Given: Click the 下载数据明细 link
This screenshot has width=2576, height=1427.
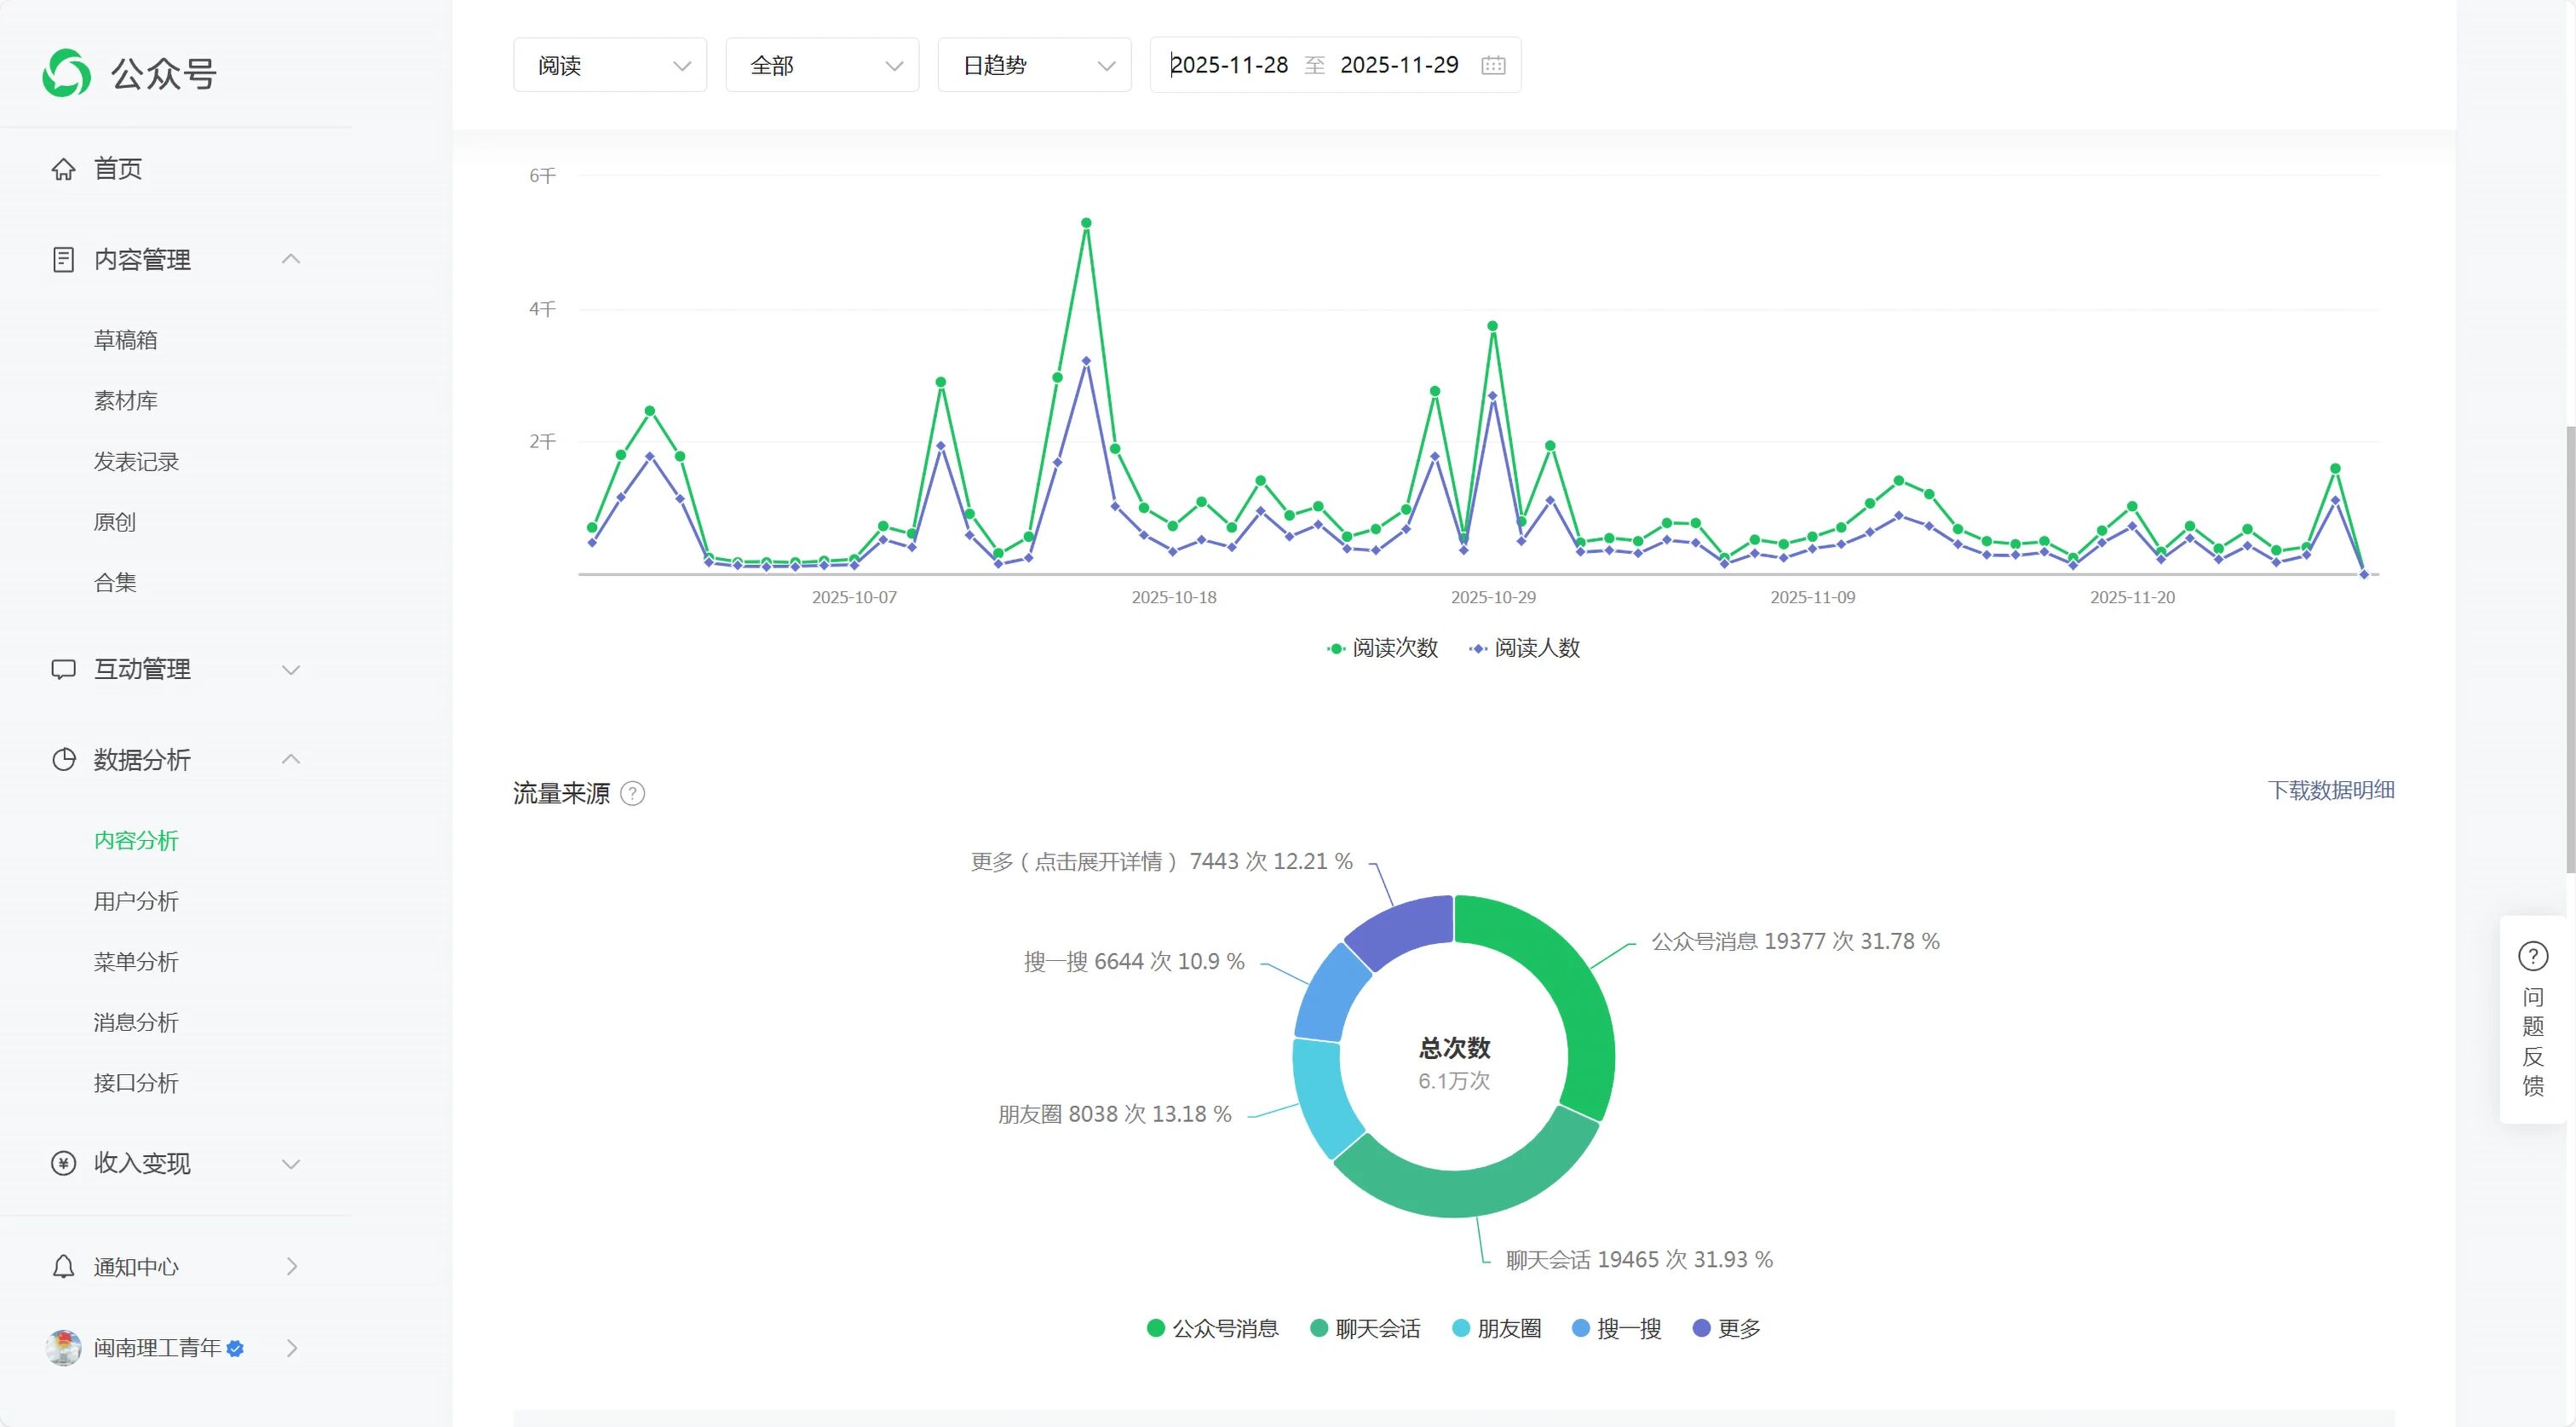Looking at the screenshot, I should [x=2330, y=790].
